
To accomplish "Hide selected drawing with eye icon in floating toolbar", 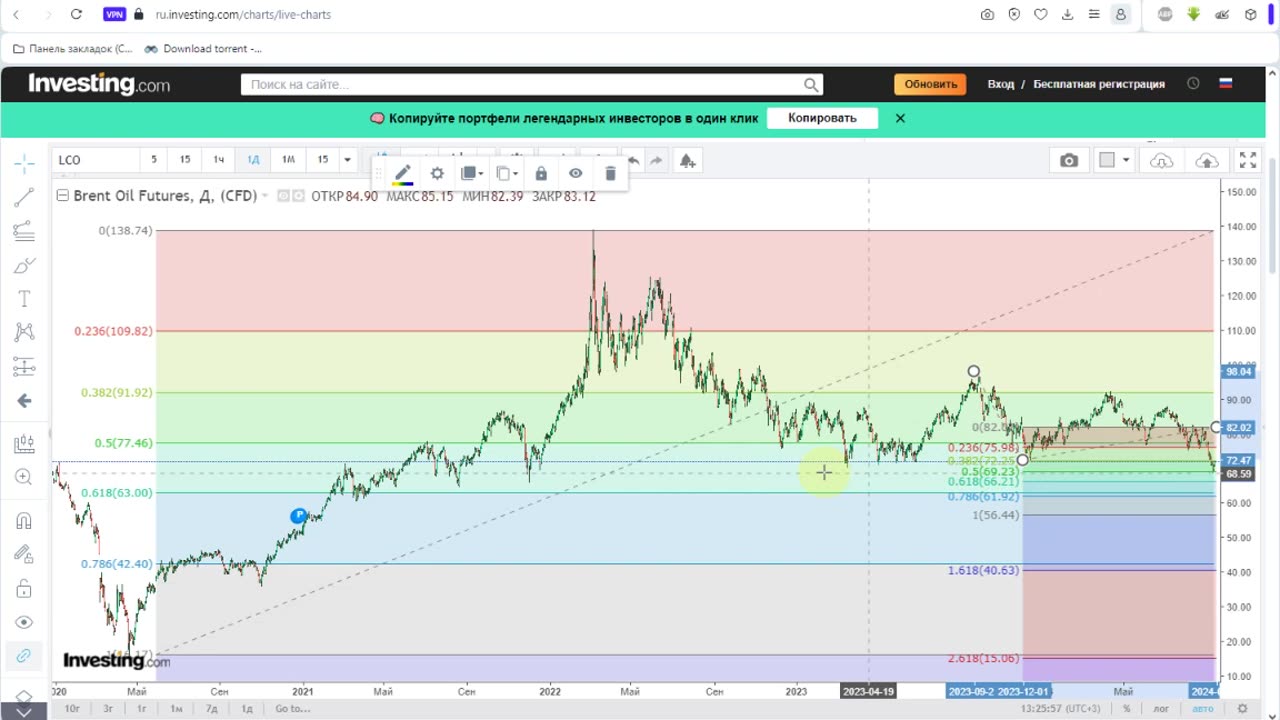I will 576,173.
